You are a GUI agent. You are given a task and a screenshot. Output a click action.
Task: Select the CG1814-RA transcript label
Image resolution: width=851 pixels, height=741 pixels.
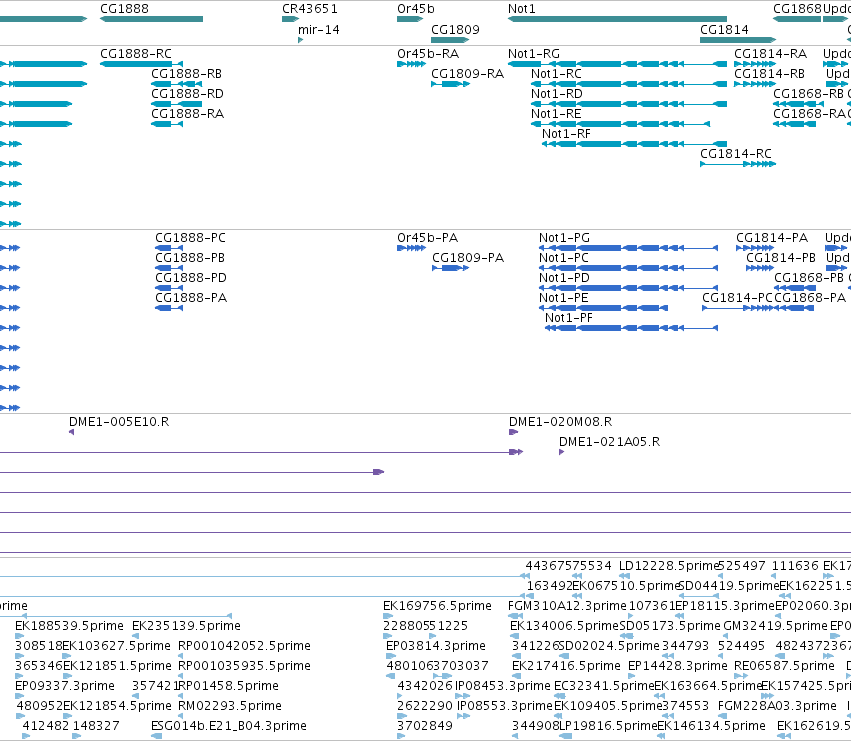770,54
